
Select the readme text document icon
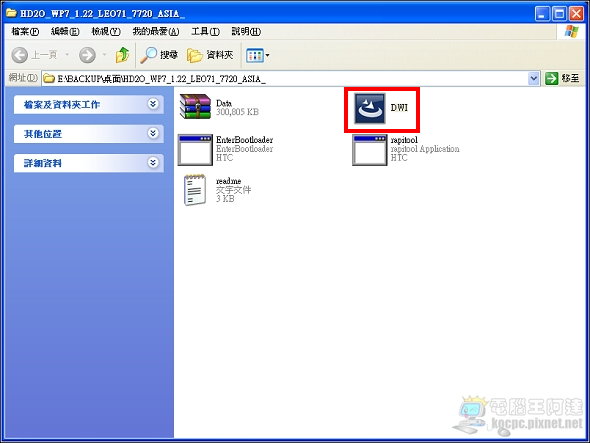pyautogui.click(x=195, y=190)
